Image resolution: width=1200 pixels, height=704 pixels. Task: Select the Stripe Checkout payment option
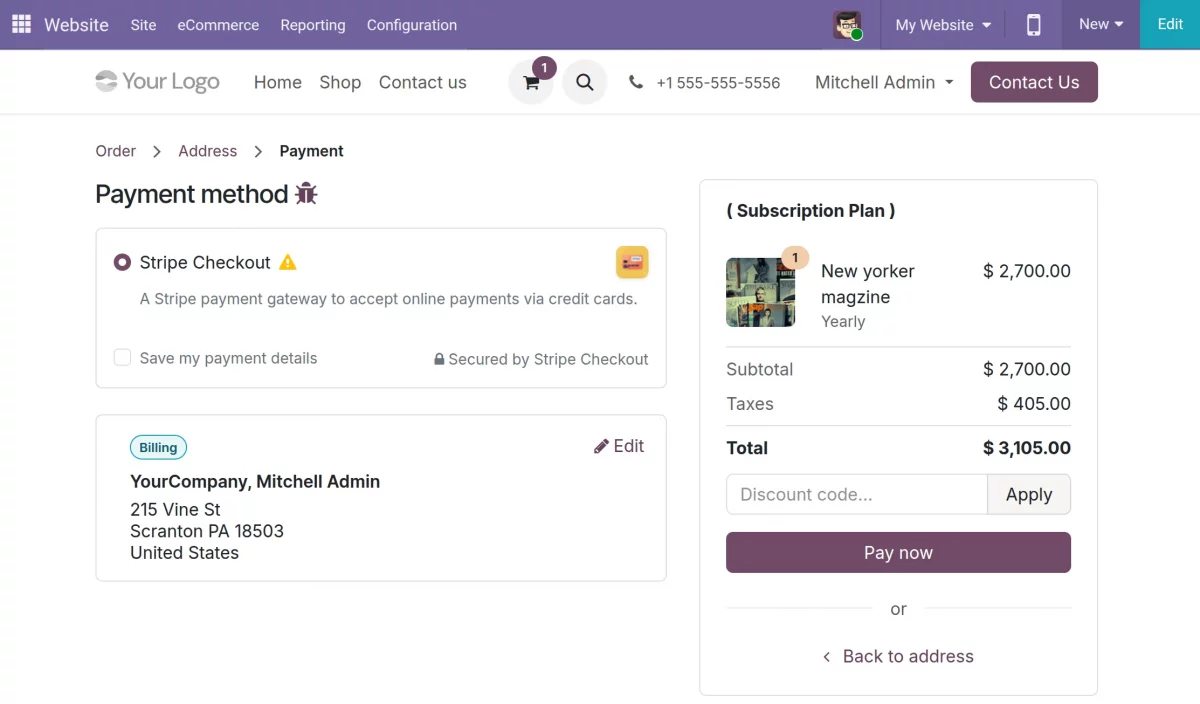pos(122,262)
